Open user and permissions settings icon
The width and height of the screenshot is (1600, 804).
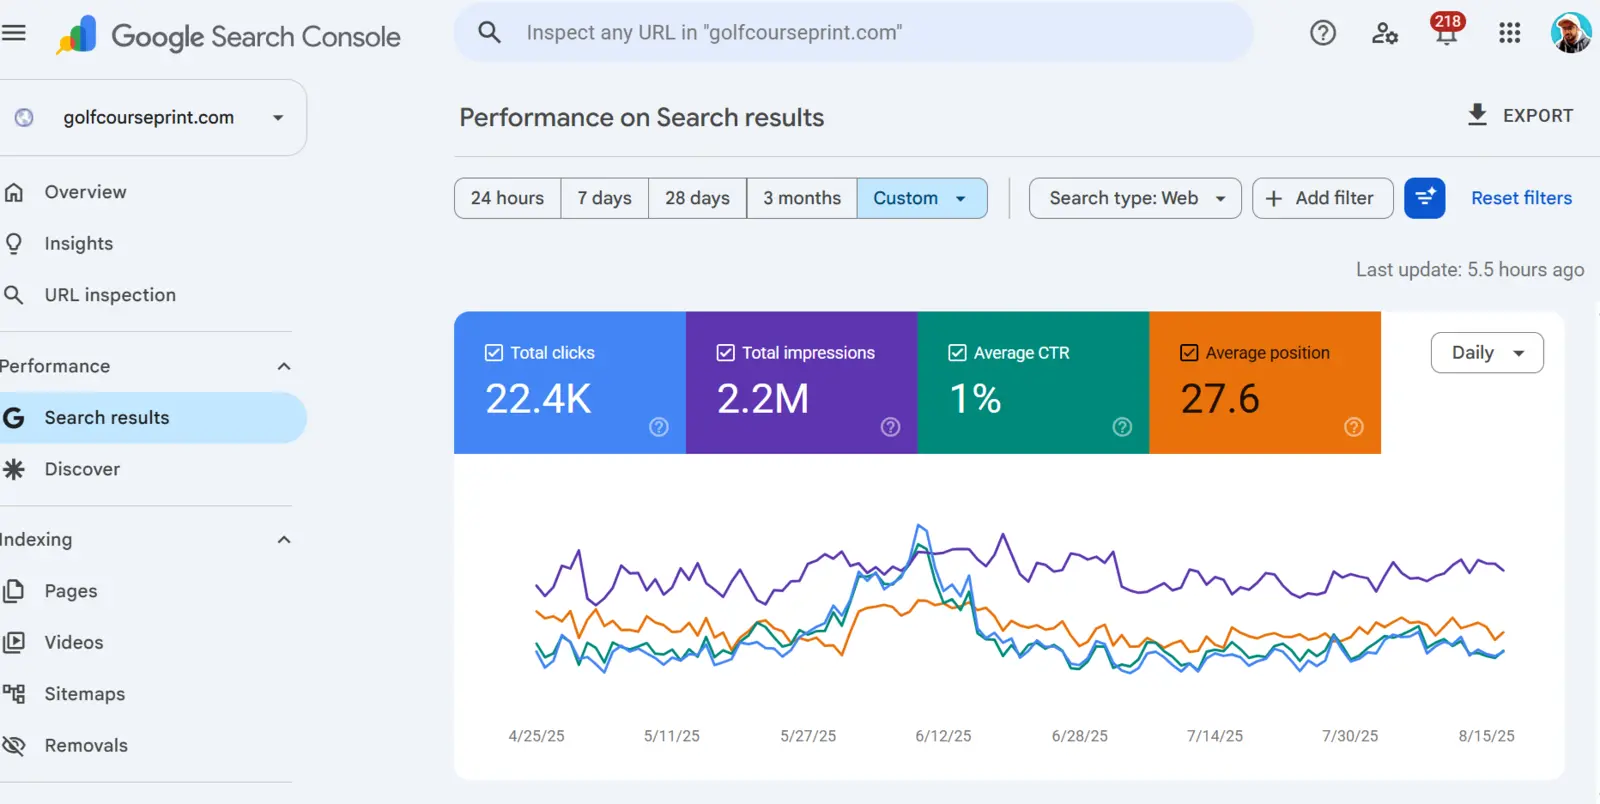(1384, 33)
